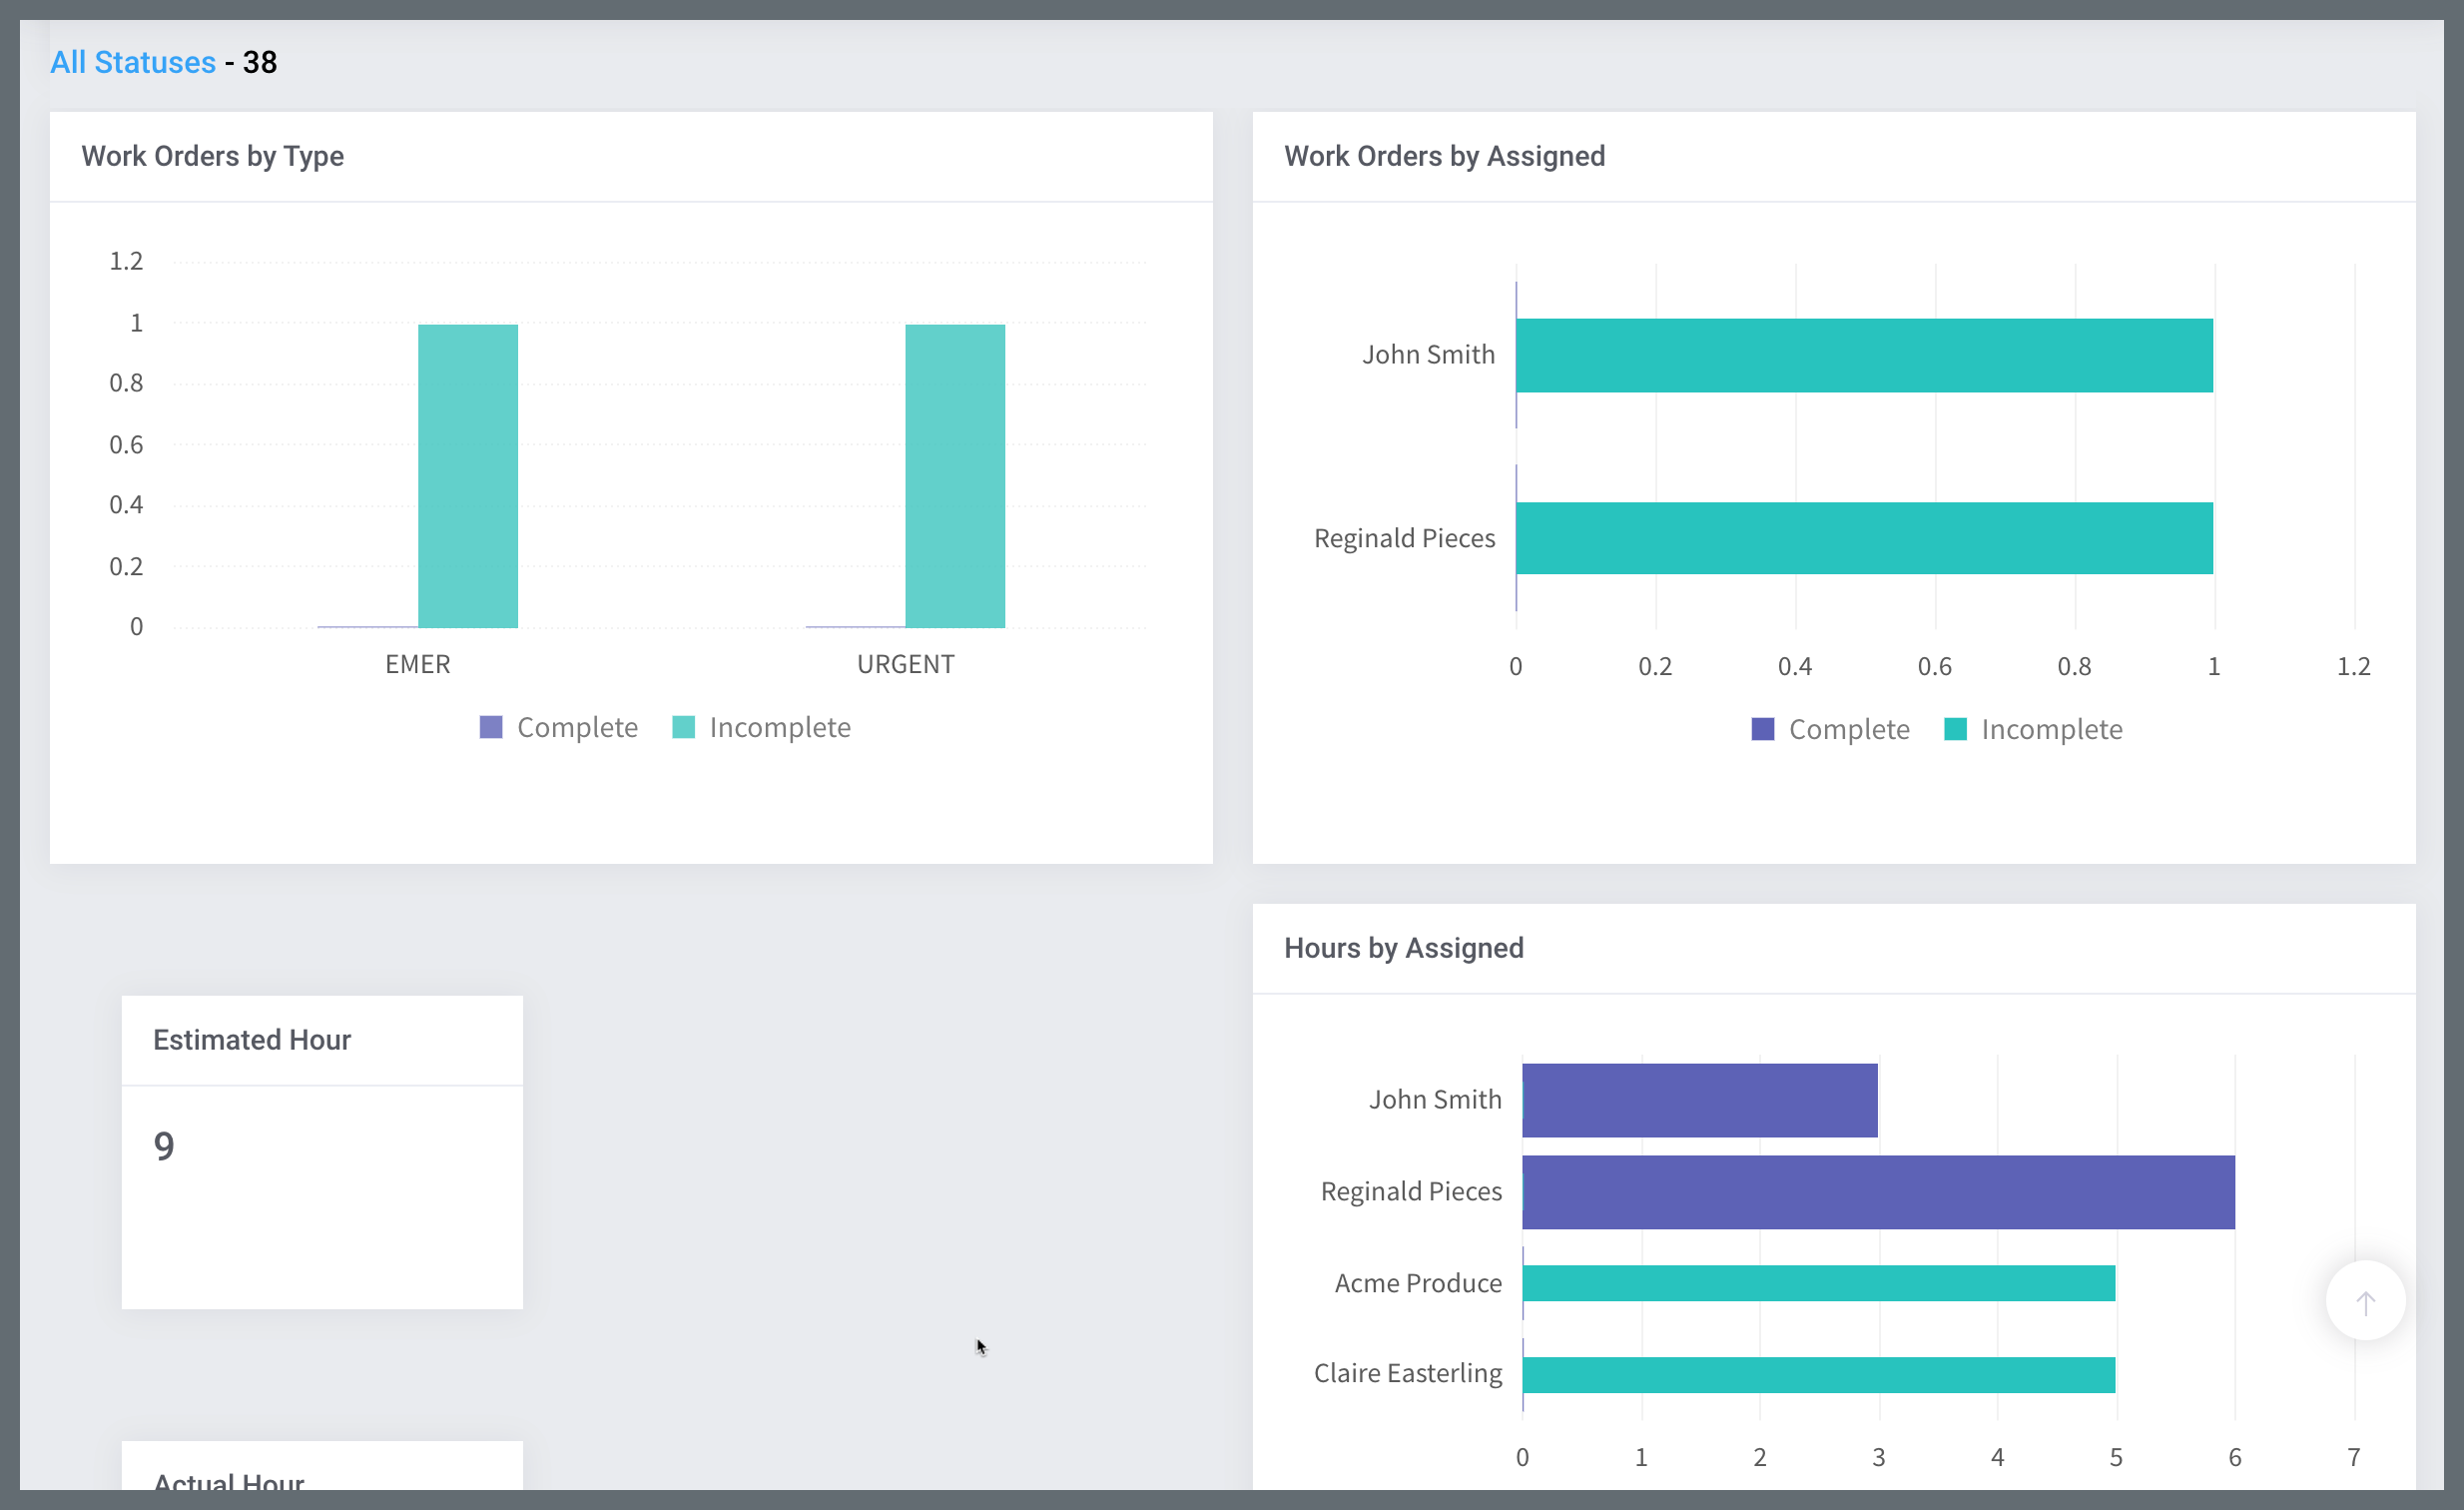
Task: Toggle Complete legend in Work Orders by Assigned
Action: tap(1847, 729)
